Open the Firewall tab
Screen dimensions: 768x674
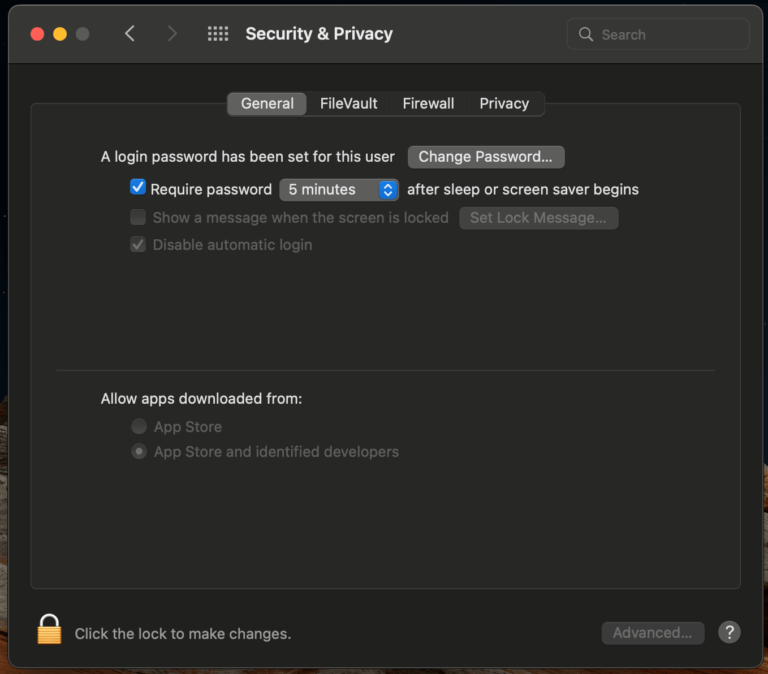428,104
